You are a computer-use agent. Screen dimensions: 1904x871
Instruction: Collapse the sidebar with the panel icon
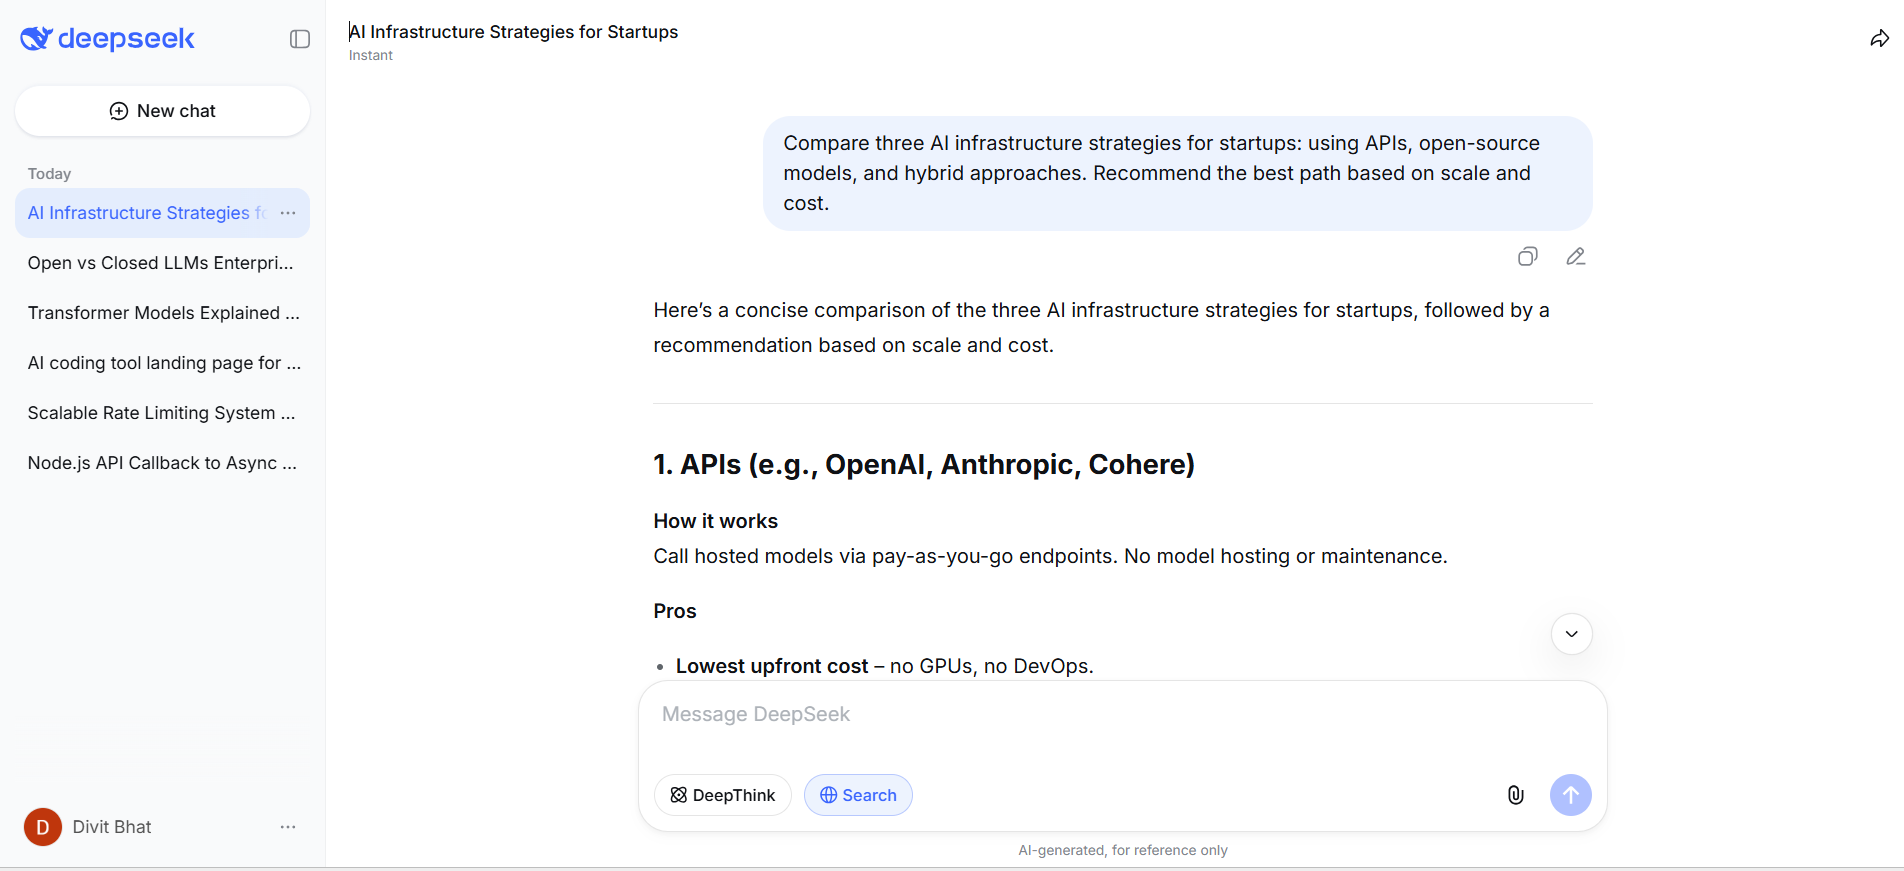pyautogui.click(x=300, y=39)
